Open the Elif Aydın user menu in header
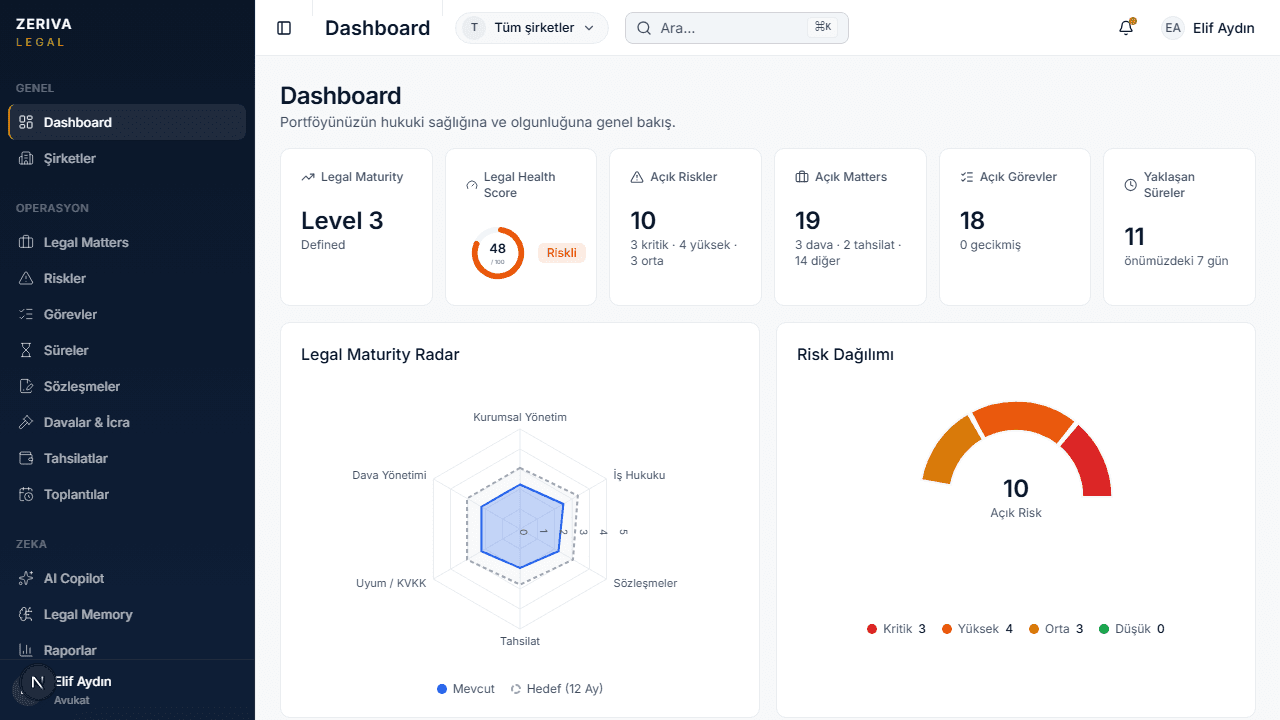The width and height of the screenshot is (1280, 720). (1208, 28)
